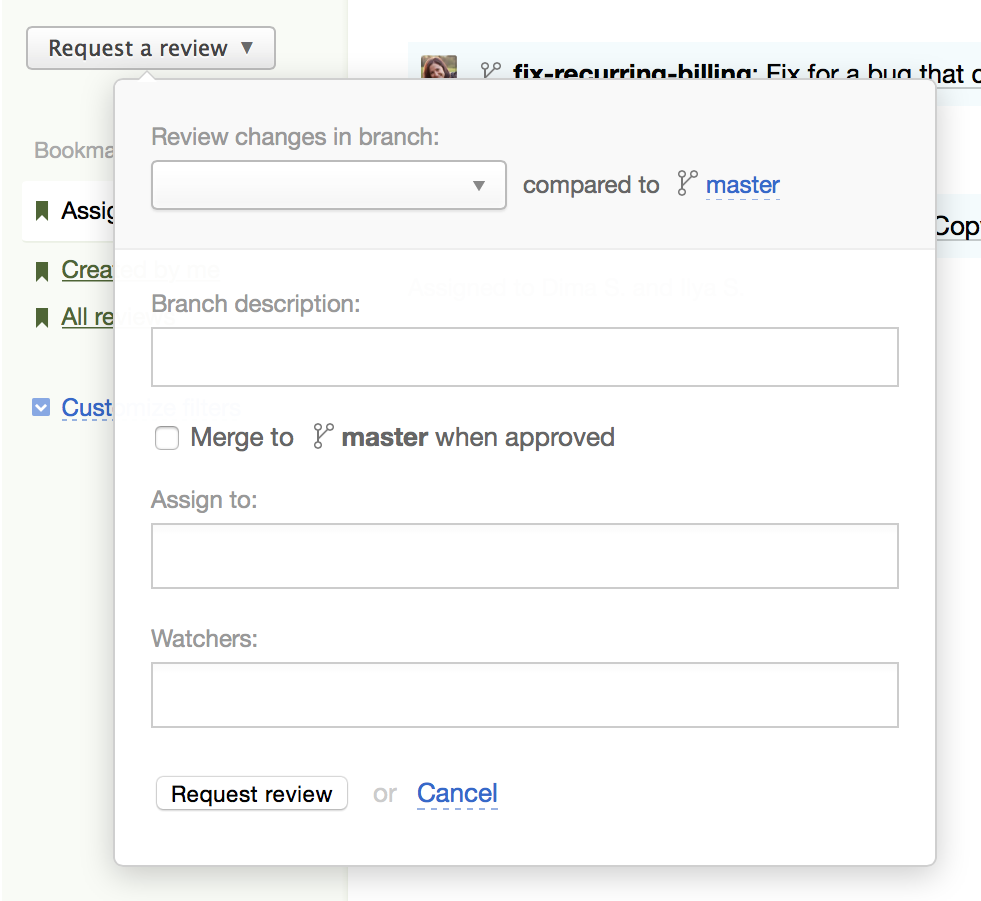Image resolution: width=981 pixels, height=901 pixels.
Task: Click the Watchers input field
Action: tap(524, 695)
